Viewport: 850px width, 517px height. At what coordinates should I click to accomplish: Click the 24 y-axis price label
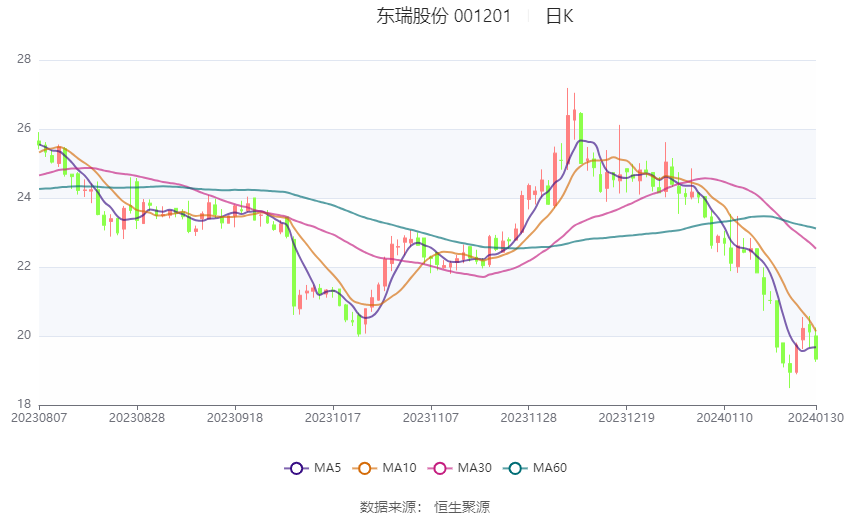(x=24, y=197)
